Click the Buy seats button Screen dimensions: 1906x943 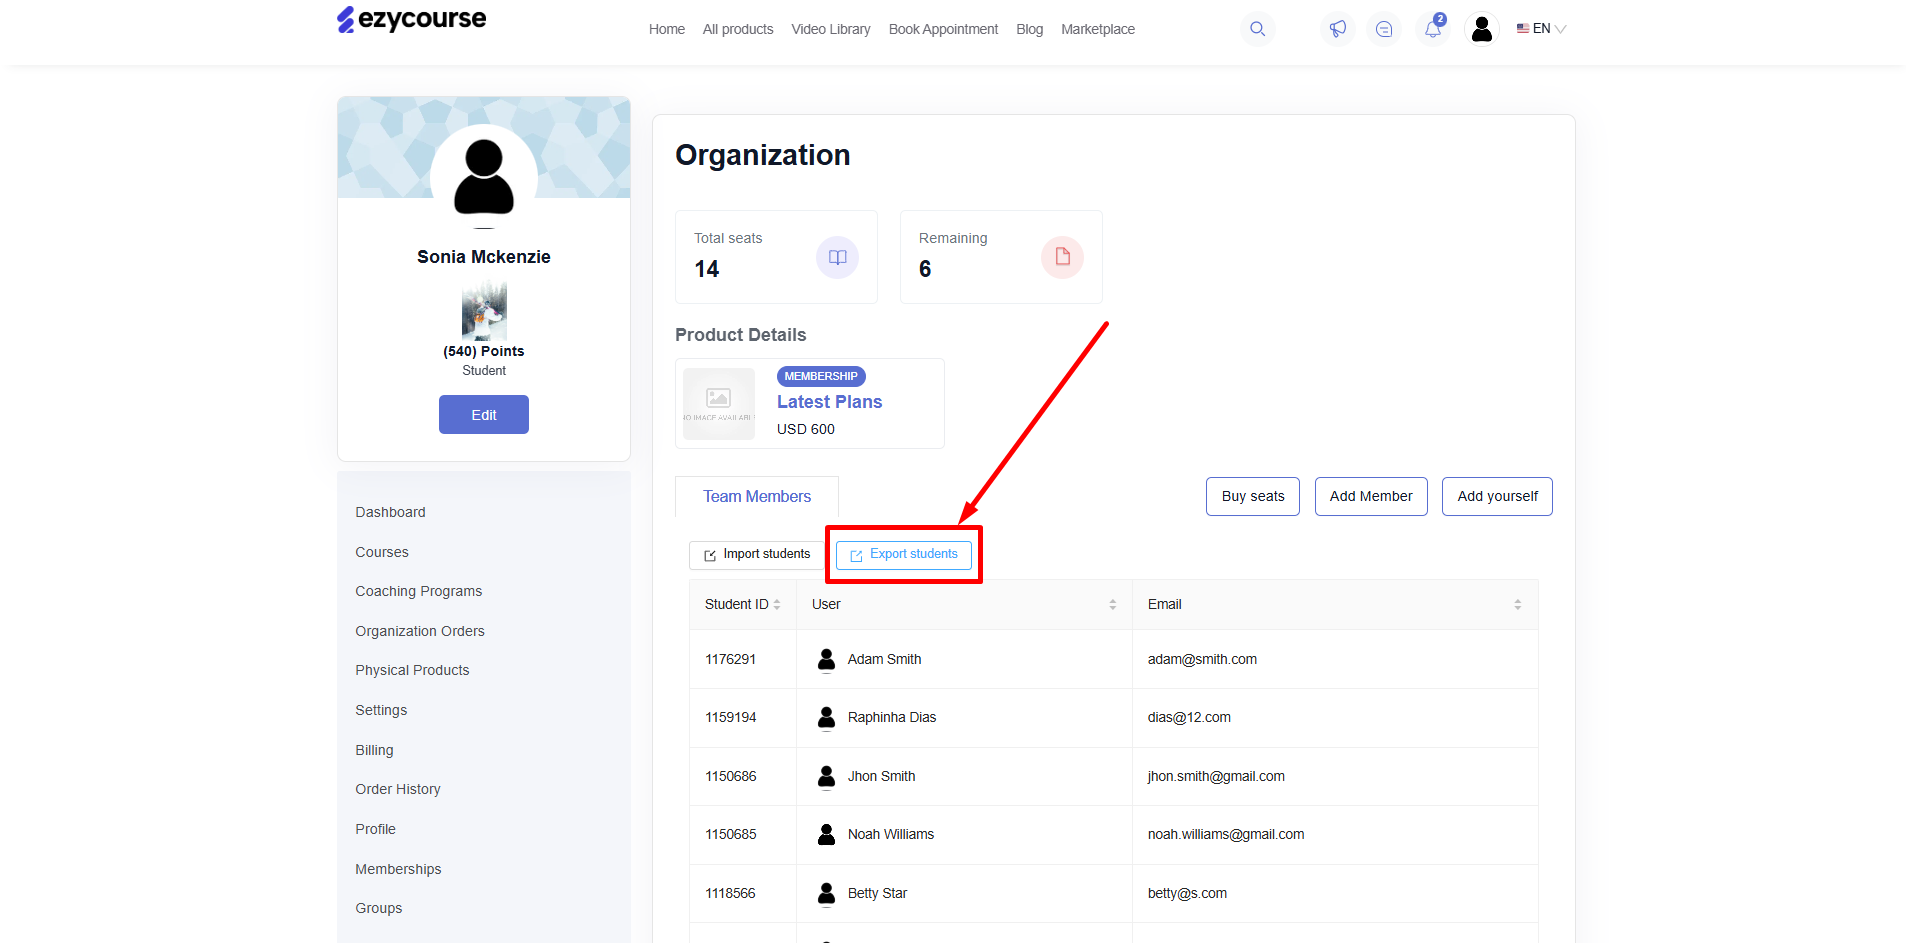(1253, 497)
